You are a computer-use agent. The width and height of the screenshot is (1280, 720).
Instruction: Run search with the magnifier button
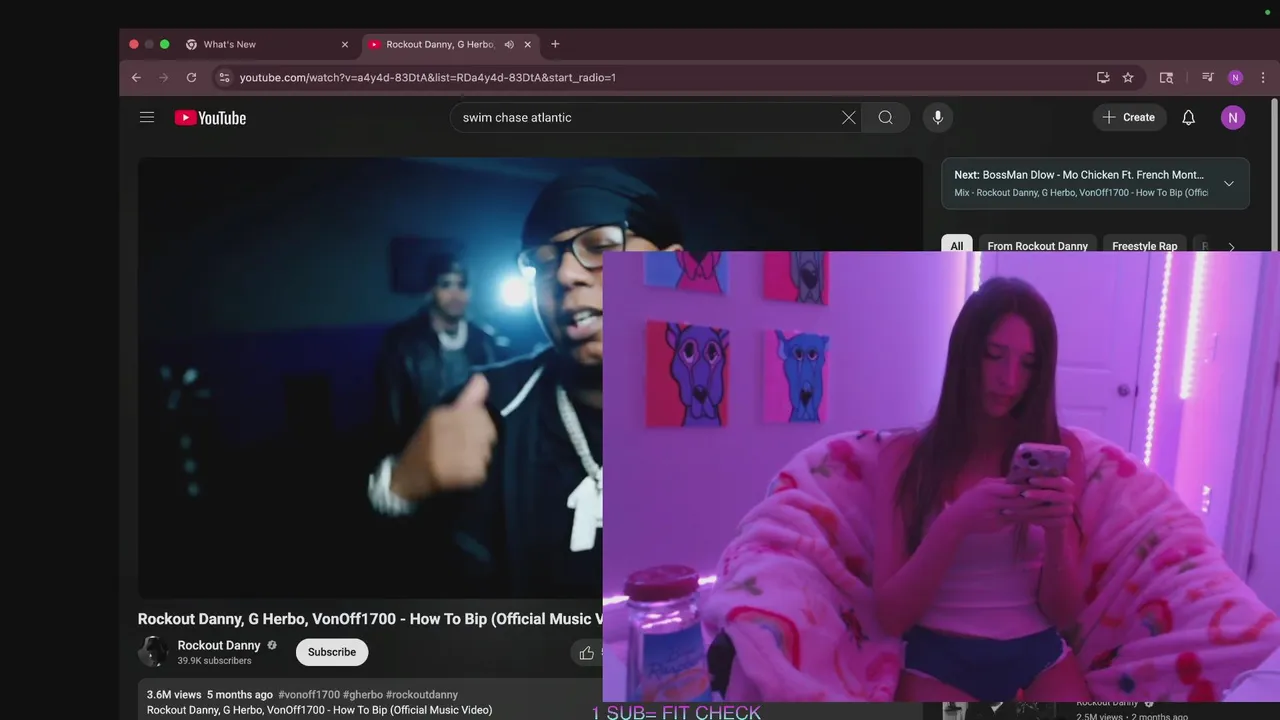pyautogui.click(x=886, y=118)
